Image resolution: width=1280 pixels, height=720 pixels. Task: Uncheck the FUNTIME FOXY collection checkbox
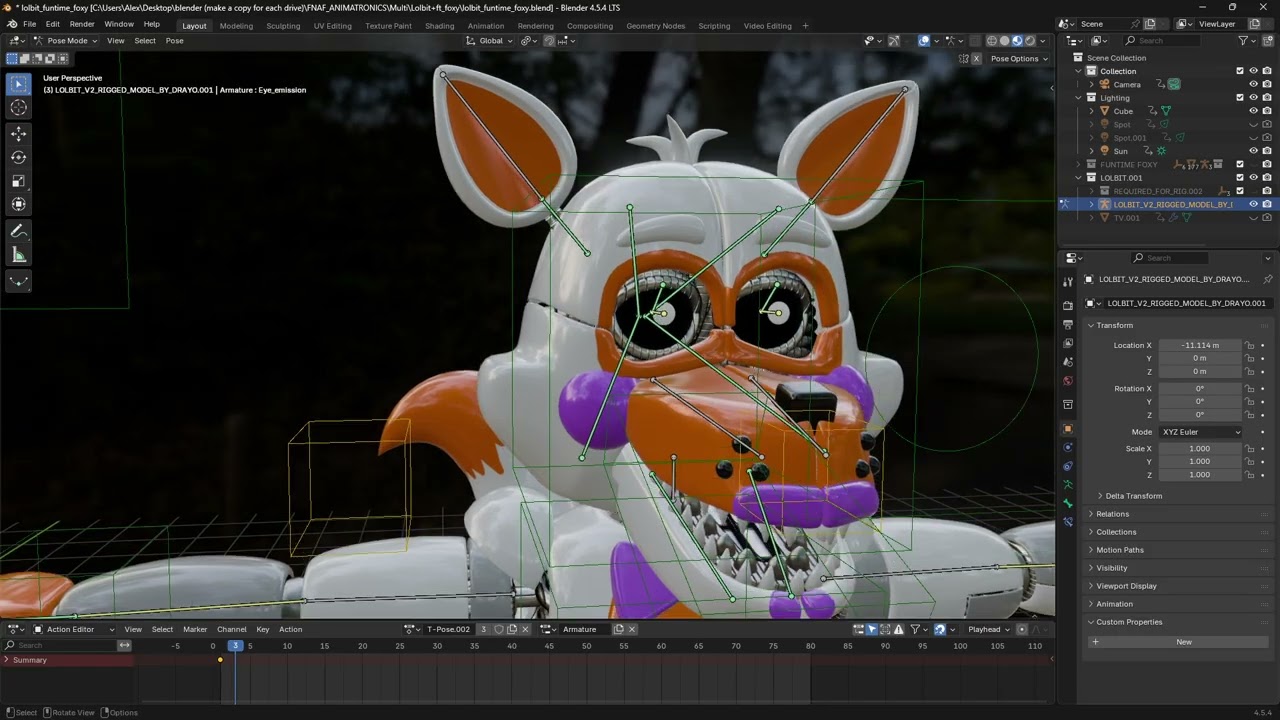click(x=1240, y=164)
